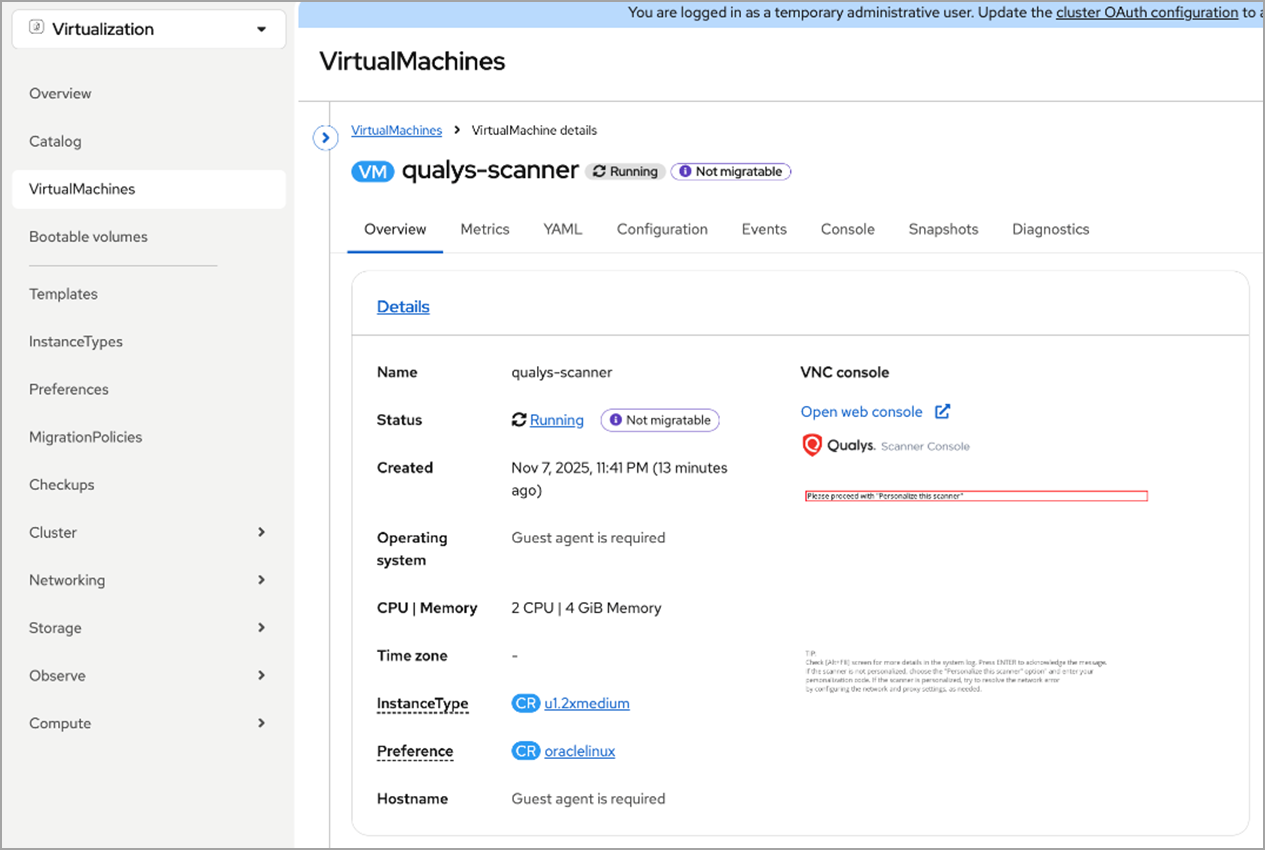Click Not migratable badge in header
The width and height of the screenshot is (1265, 850).
tap(731, 172)
